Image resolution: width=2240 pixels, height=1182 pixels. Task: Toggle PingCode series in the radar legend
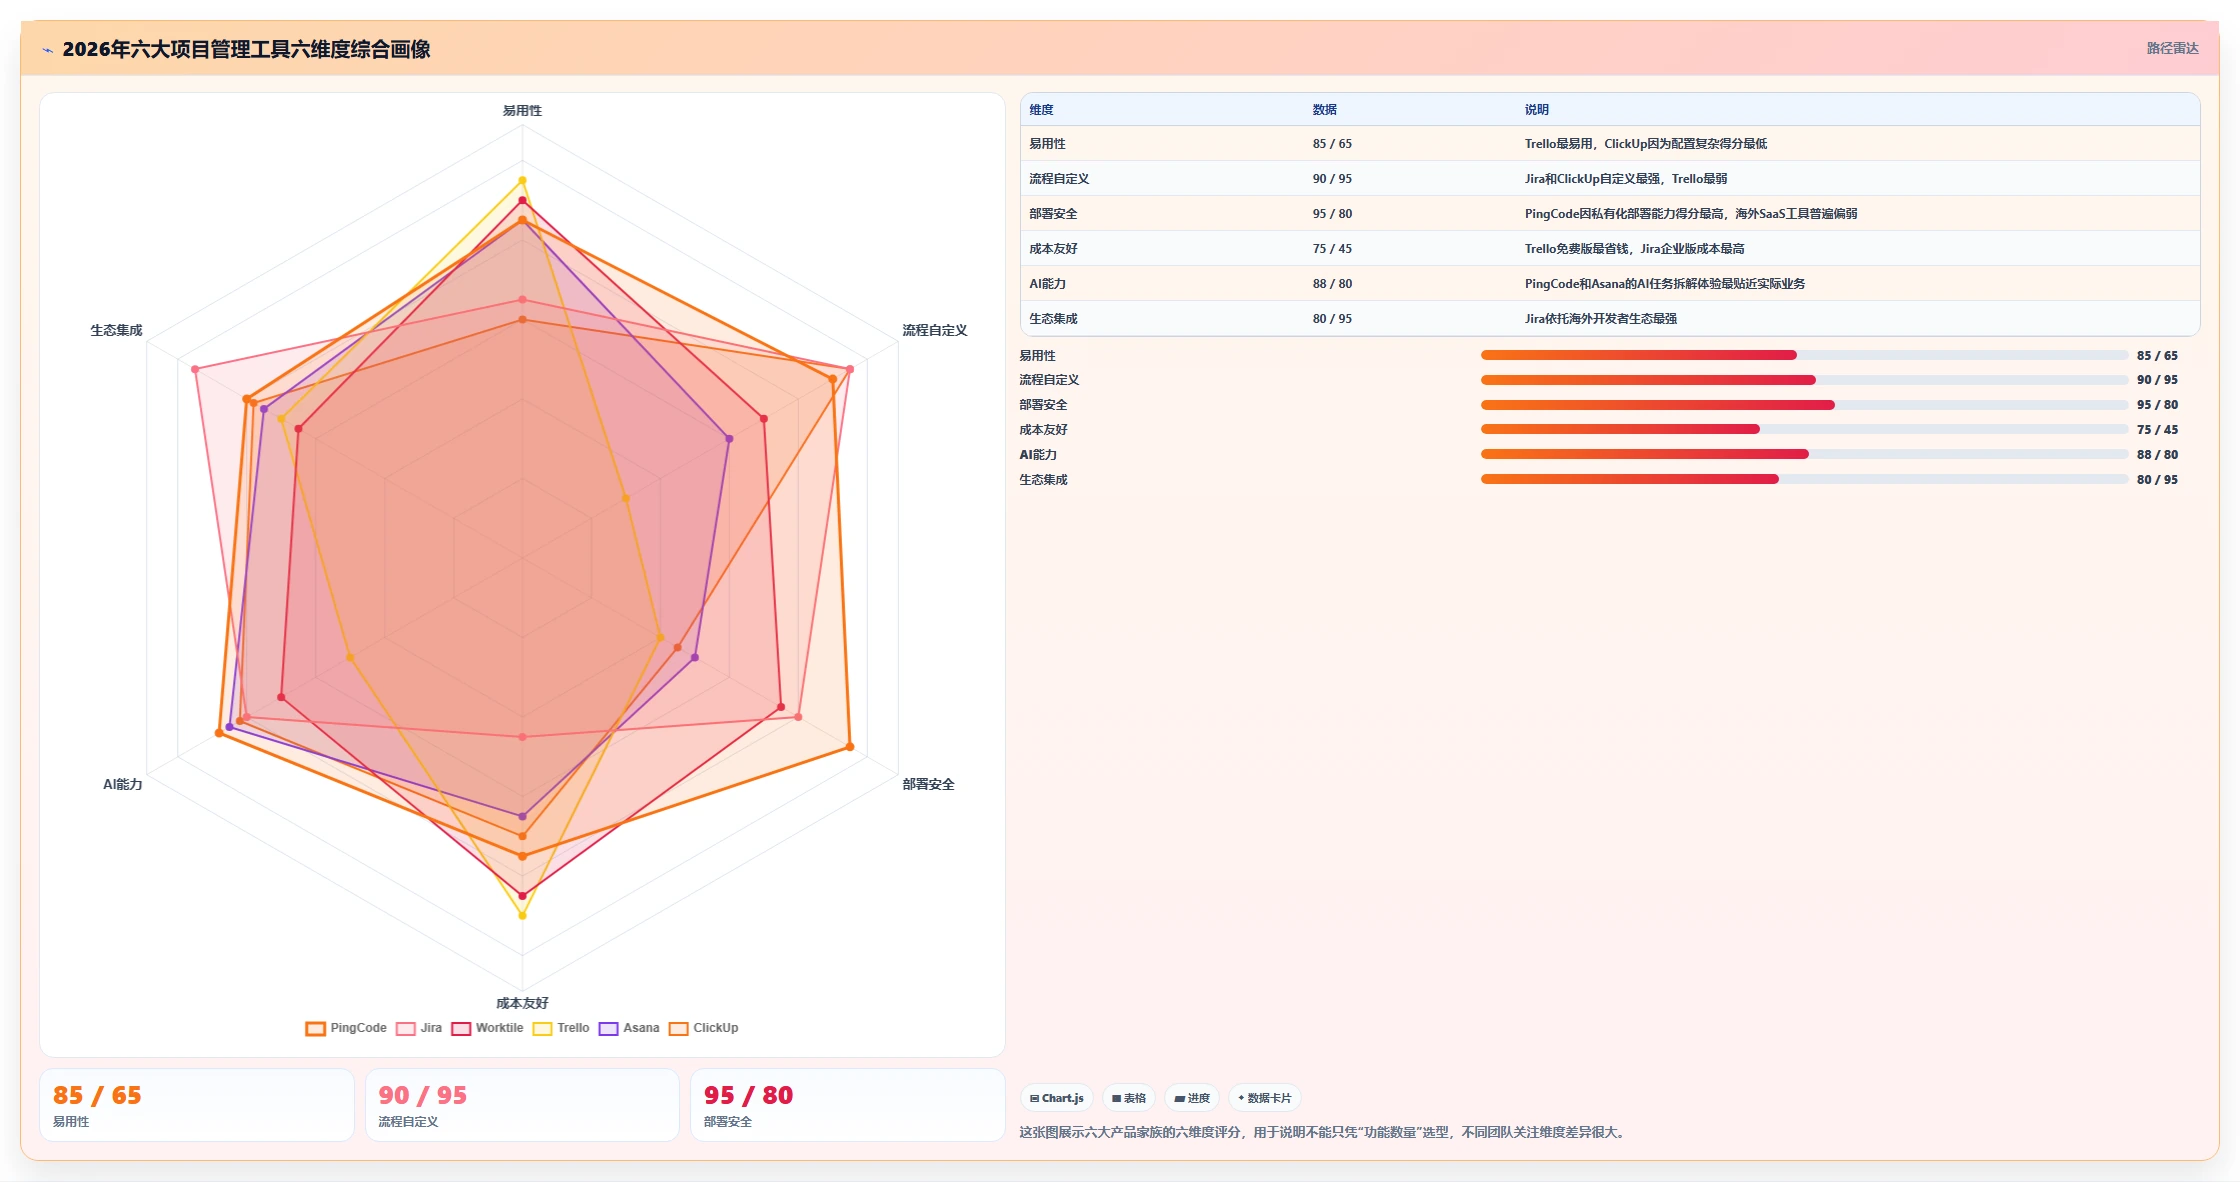point(346,1028)
